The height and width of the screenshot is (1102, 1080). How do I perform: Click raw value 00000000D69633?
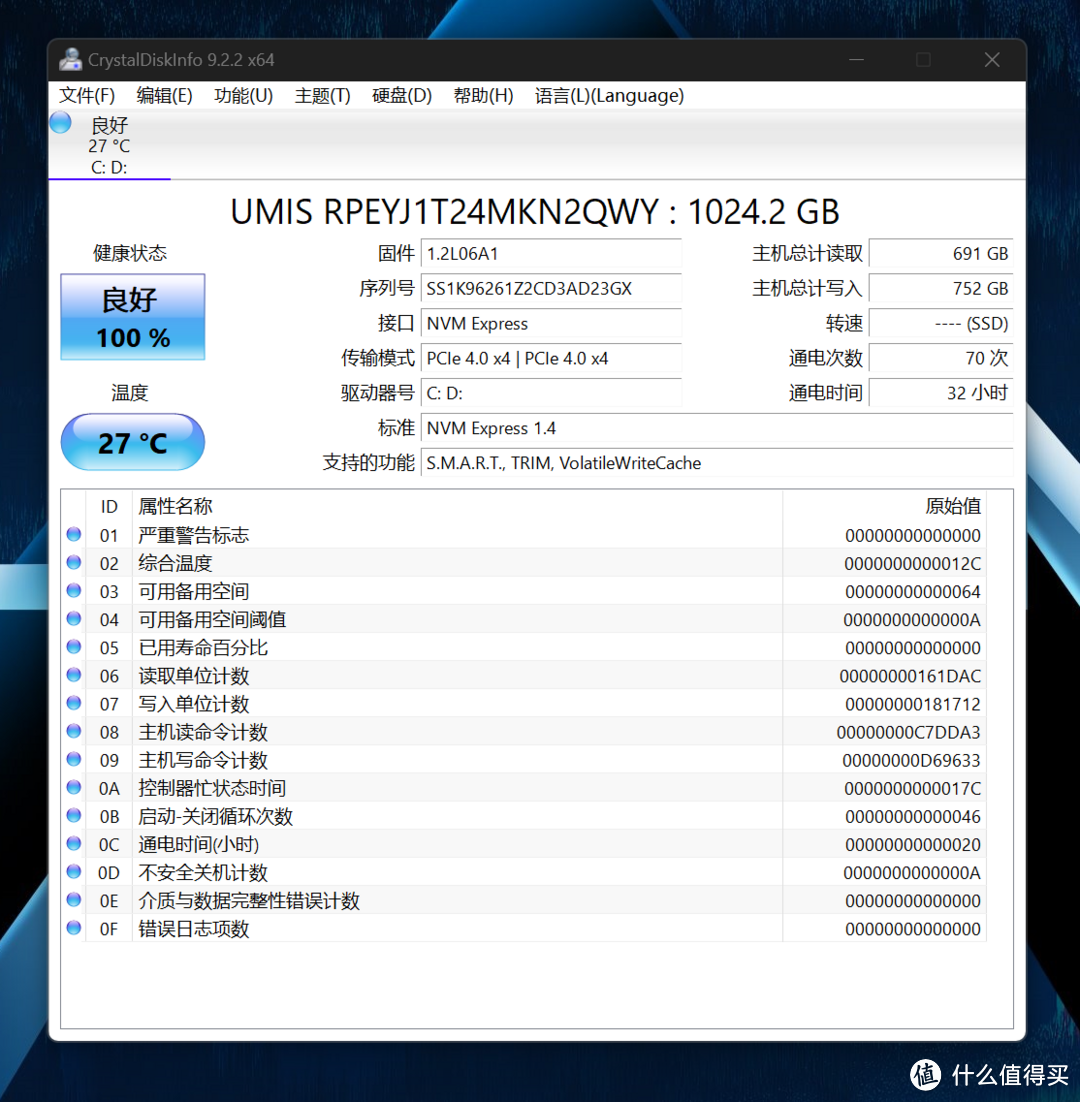pos(911,760)
